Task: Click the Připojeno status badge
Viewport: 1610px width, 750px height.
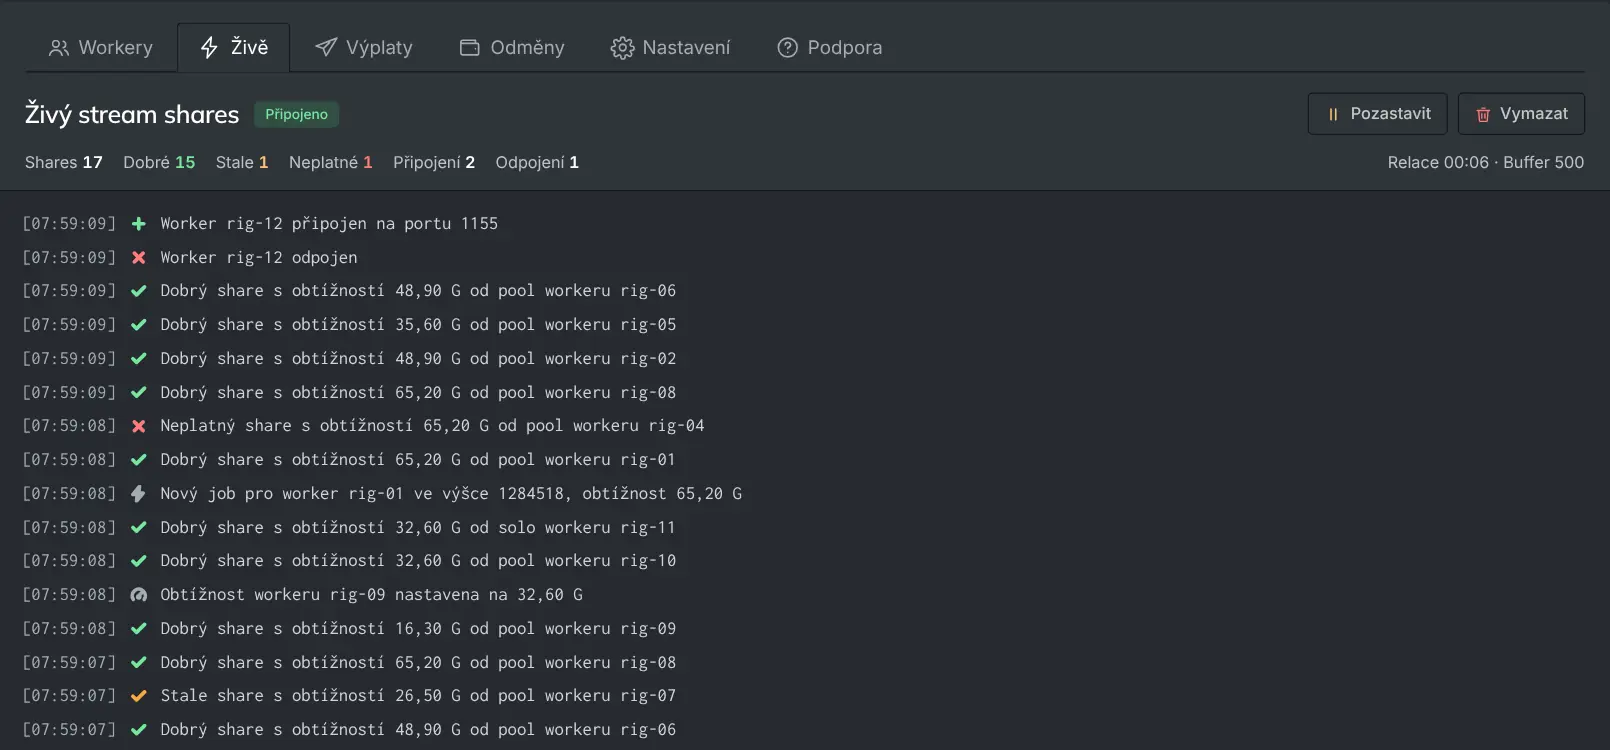Action: tap(297, 115)
